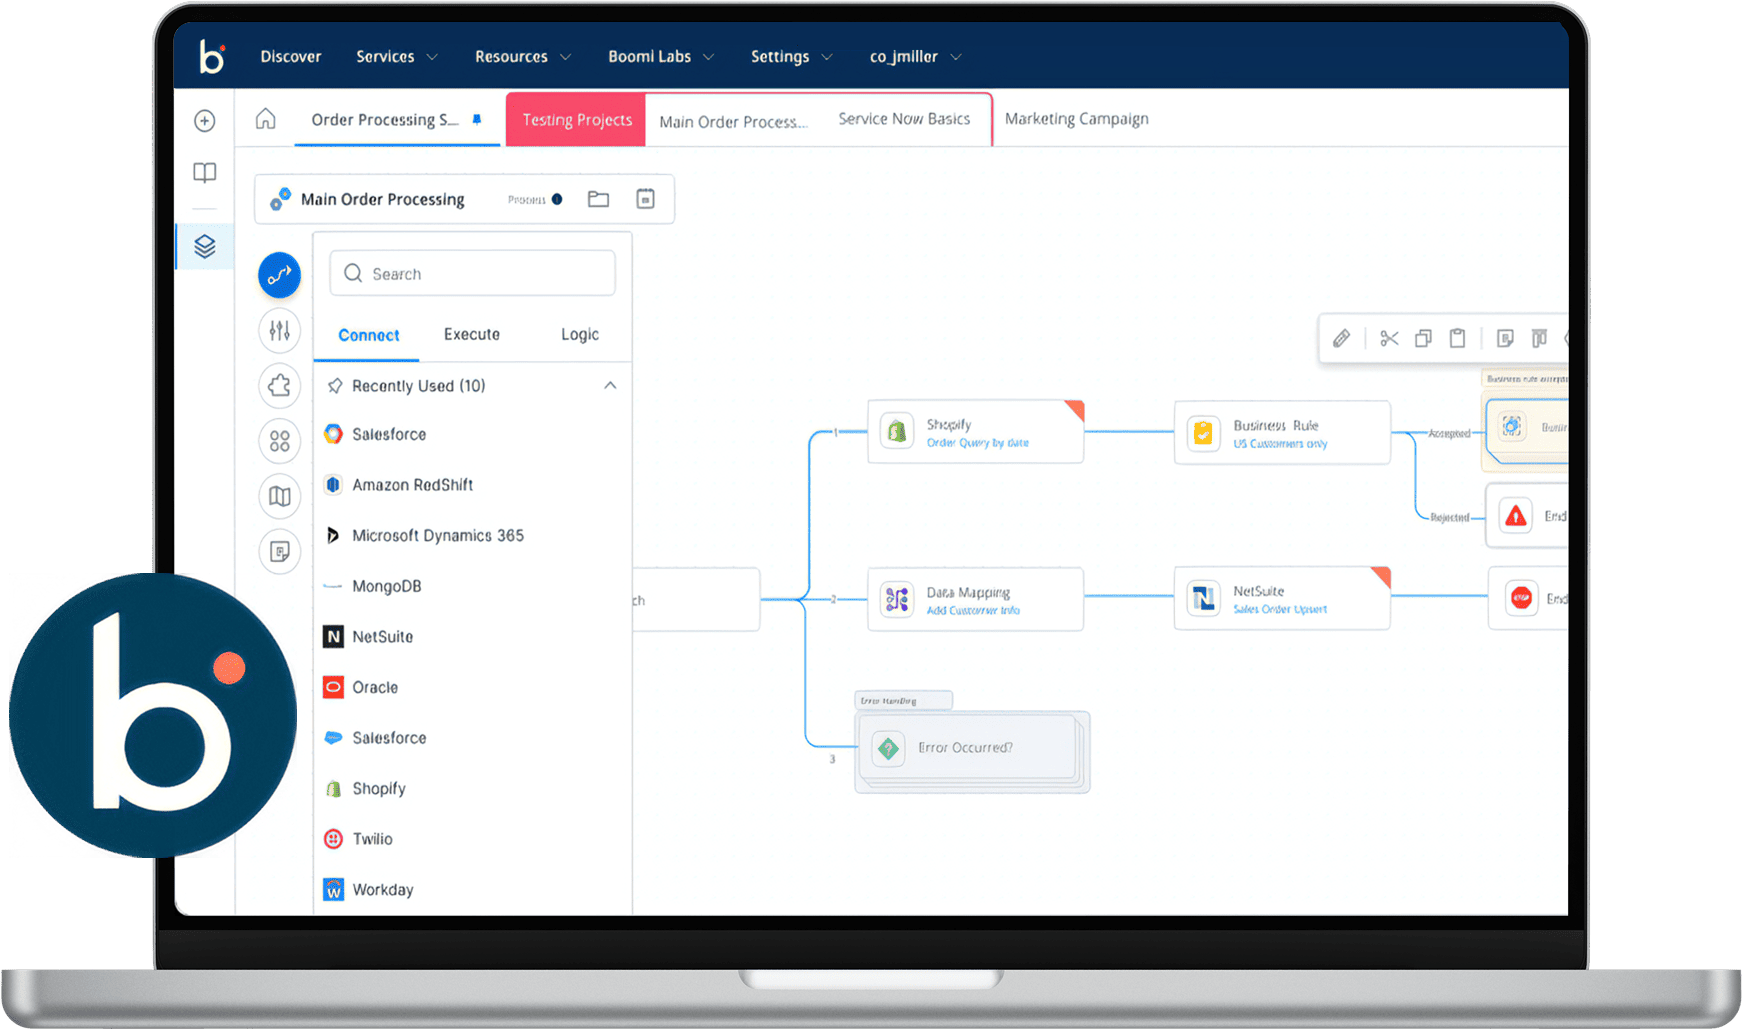
Task: Click Discover in the top navigation
Action: (290, 57)
